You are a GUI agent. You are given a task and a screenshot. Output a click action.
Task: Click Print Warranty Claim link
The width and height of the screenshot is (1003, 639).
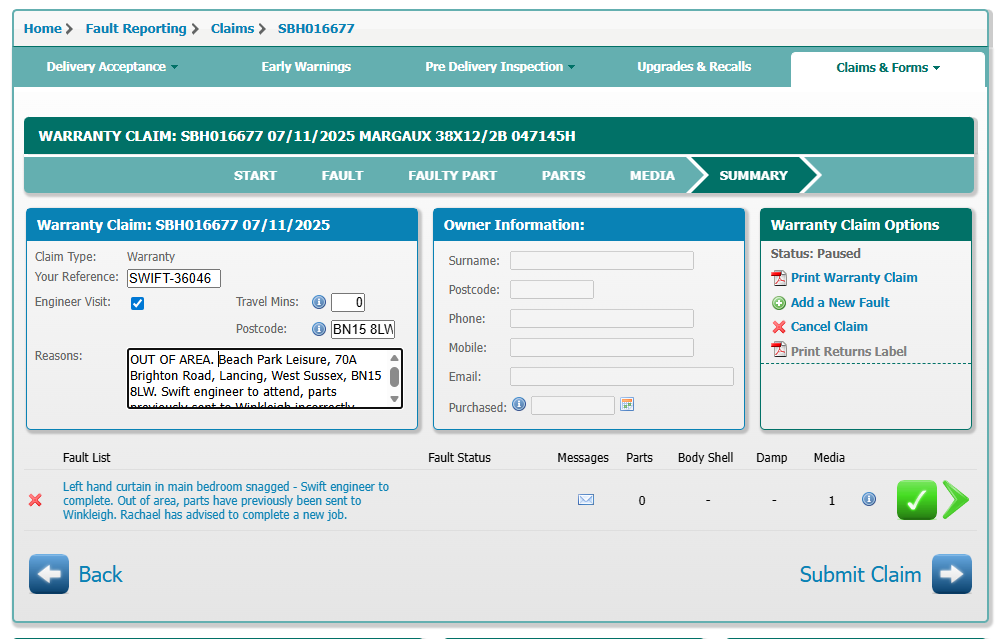(x=853, y=278)
